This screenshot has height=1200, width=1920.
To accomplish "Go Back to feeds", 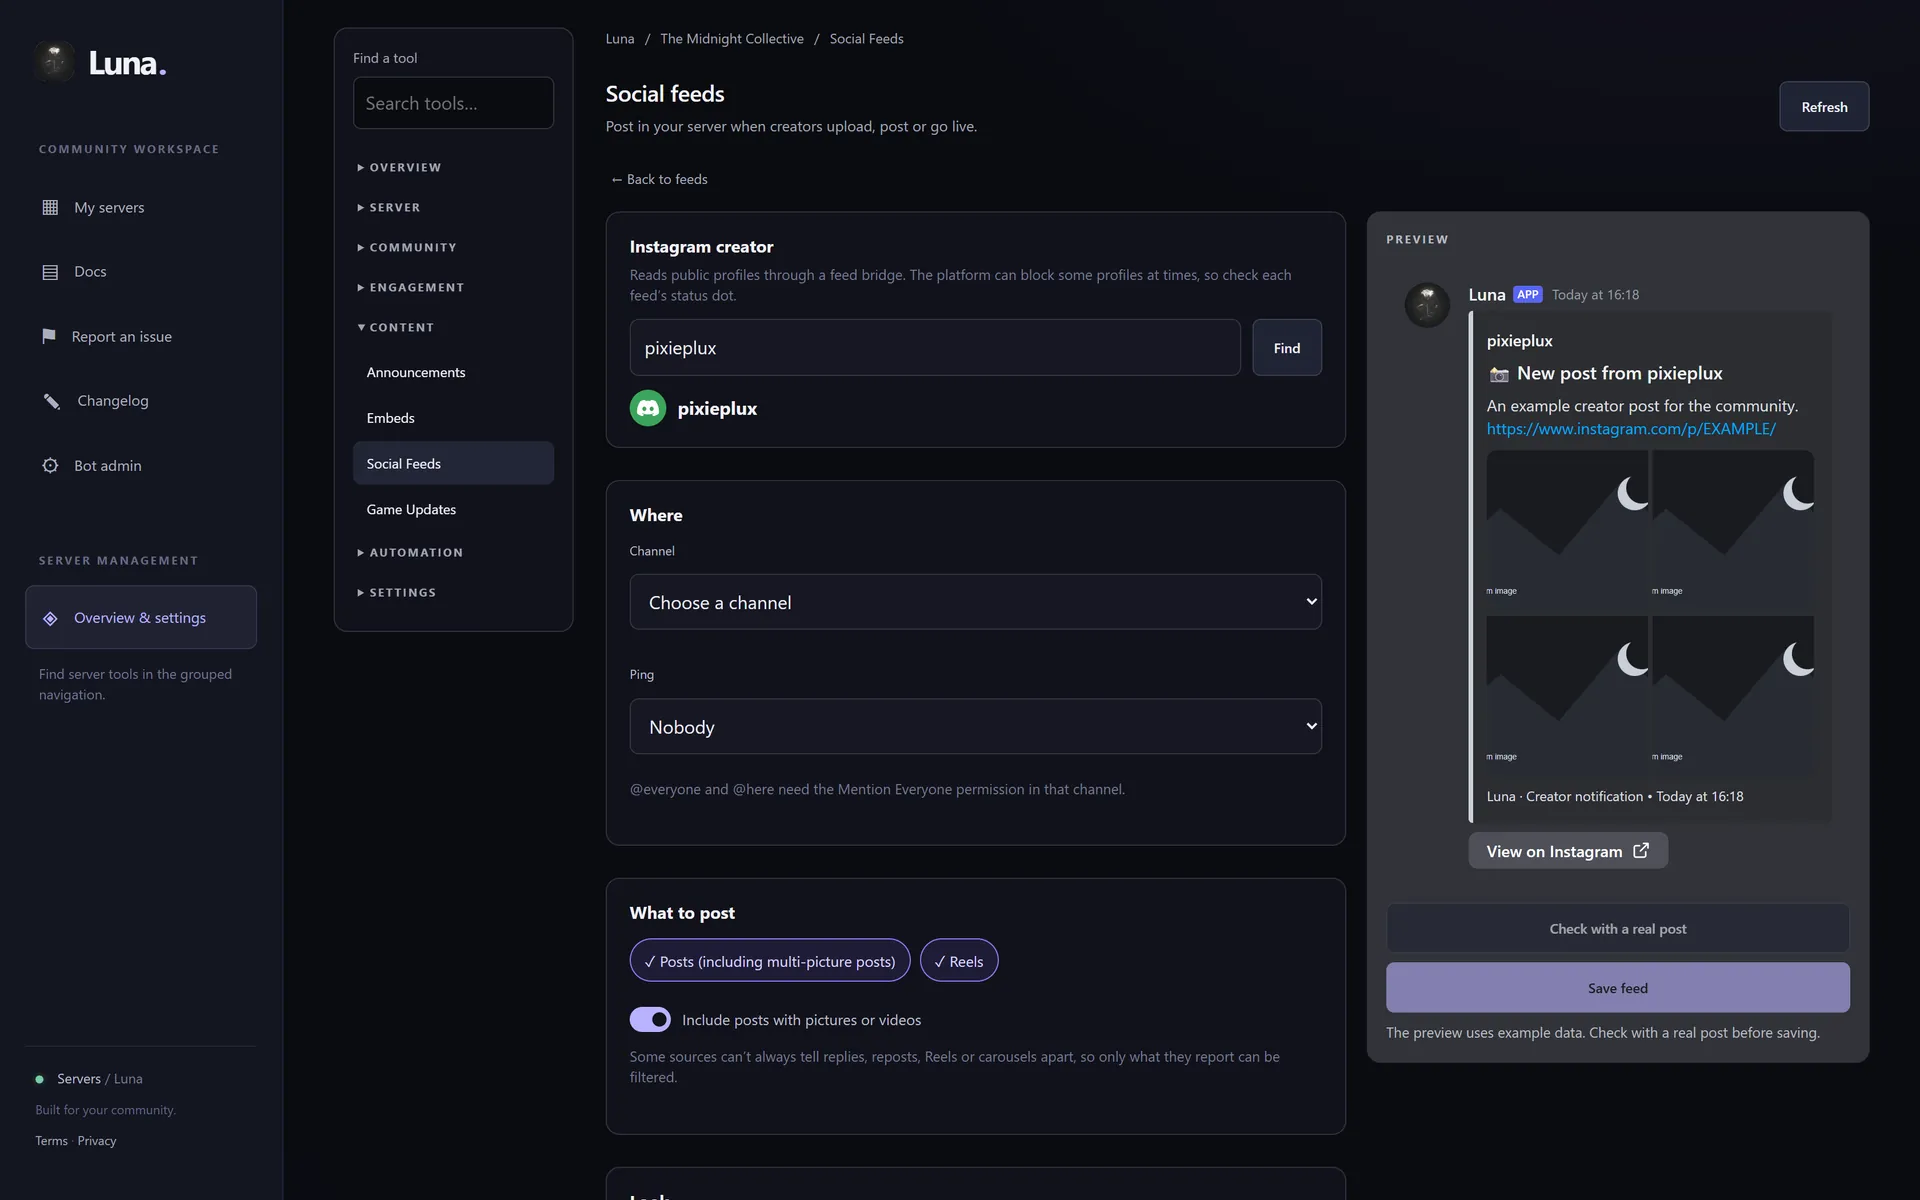I will pyautogui.click(x=659, y=179).
